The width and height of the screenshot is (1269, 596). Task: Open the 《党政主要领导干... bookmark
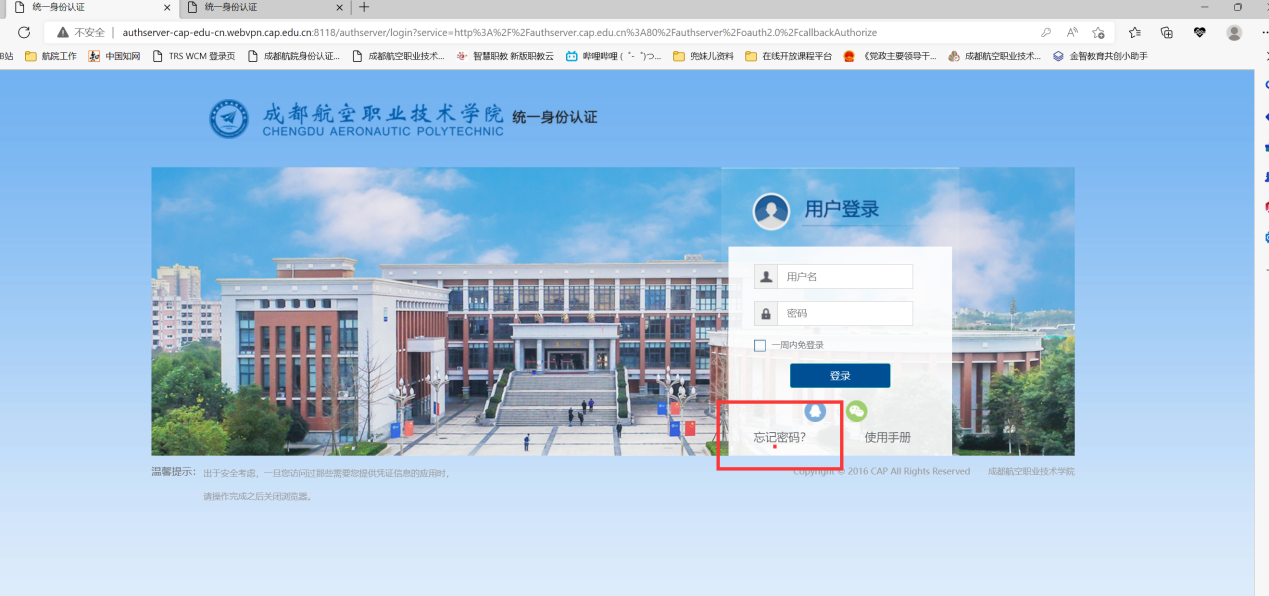[x=890, y=56]
